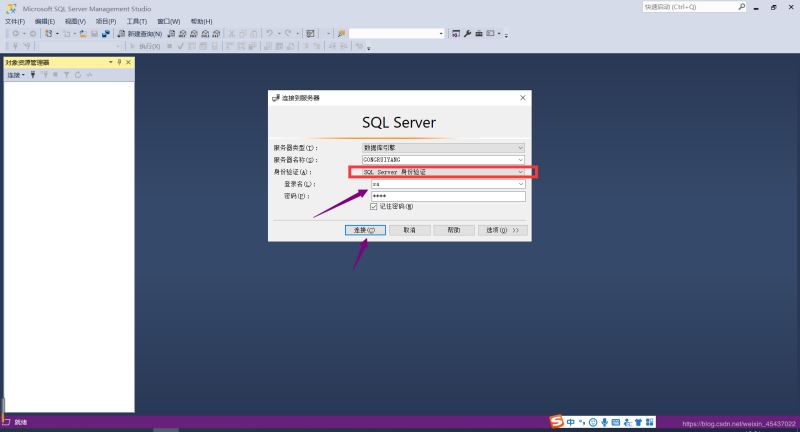Image resolution: width=800 pixels, height=432 pixels.
Task: Open the 服务器名称 combo box
Action: pyautogui.click(x=443, y=160)
